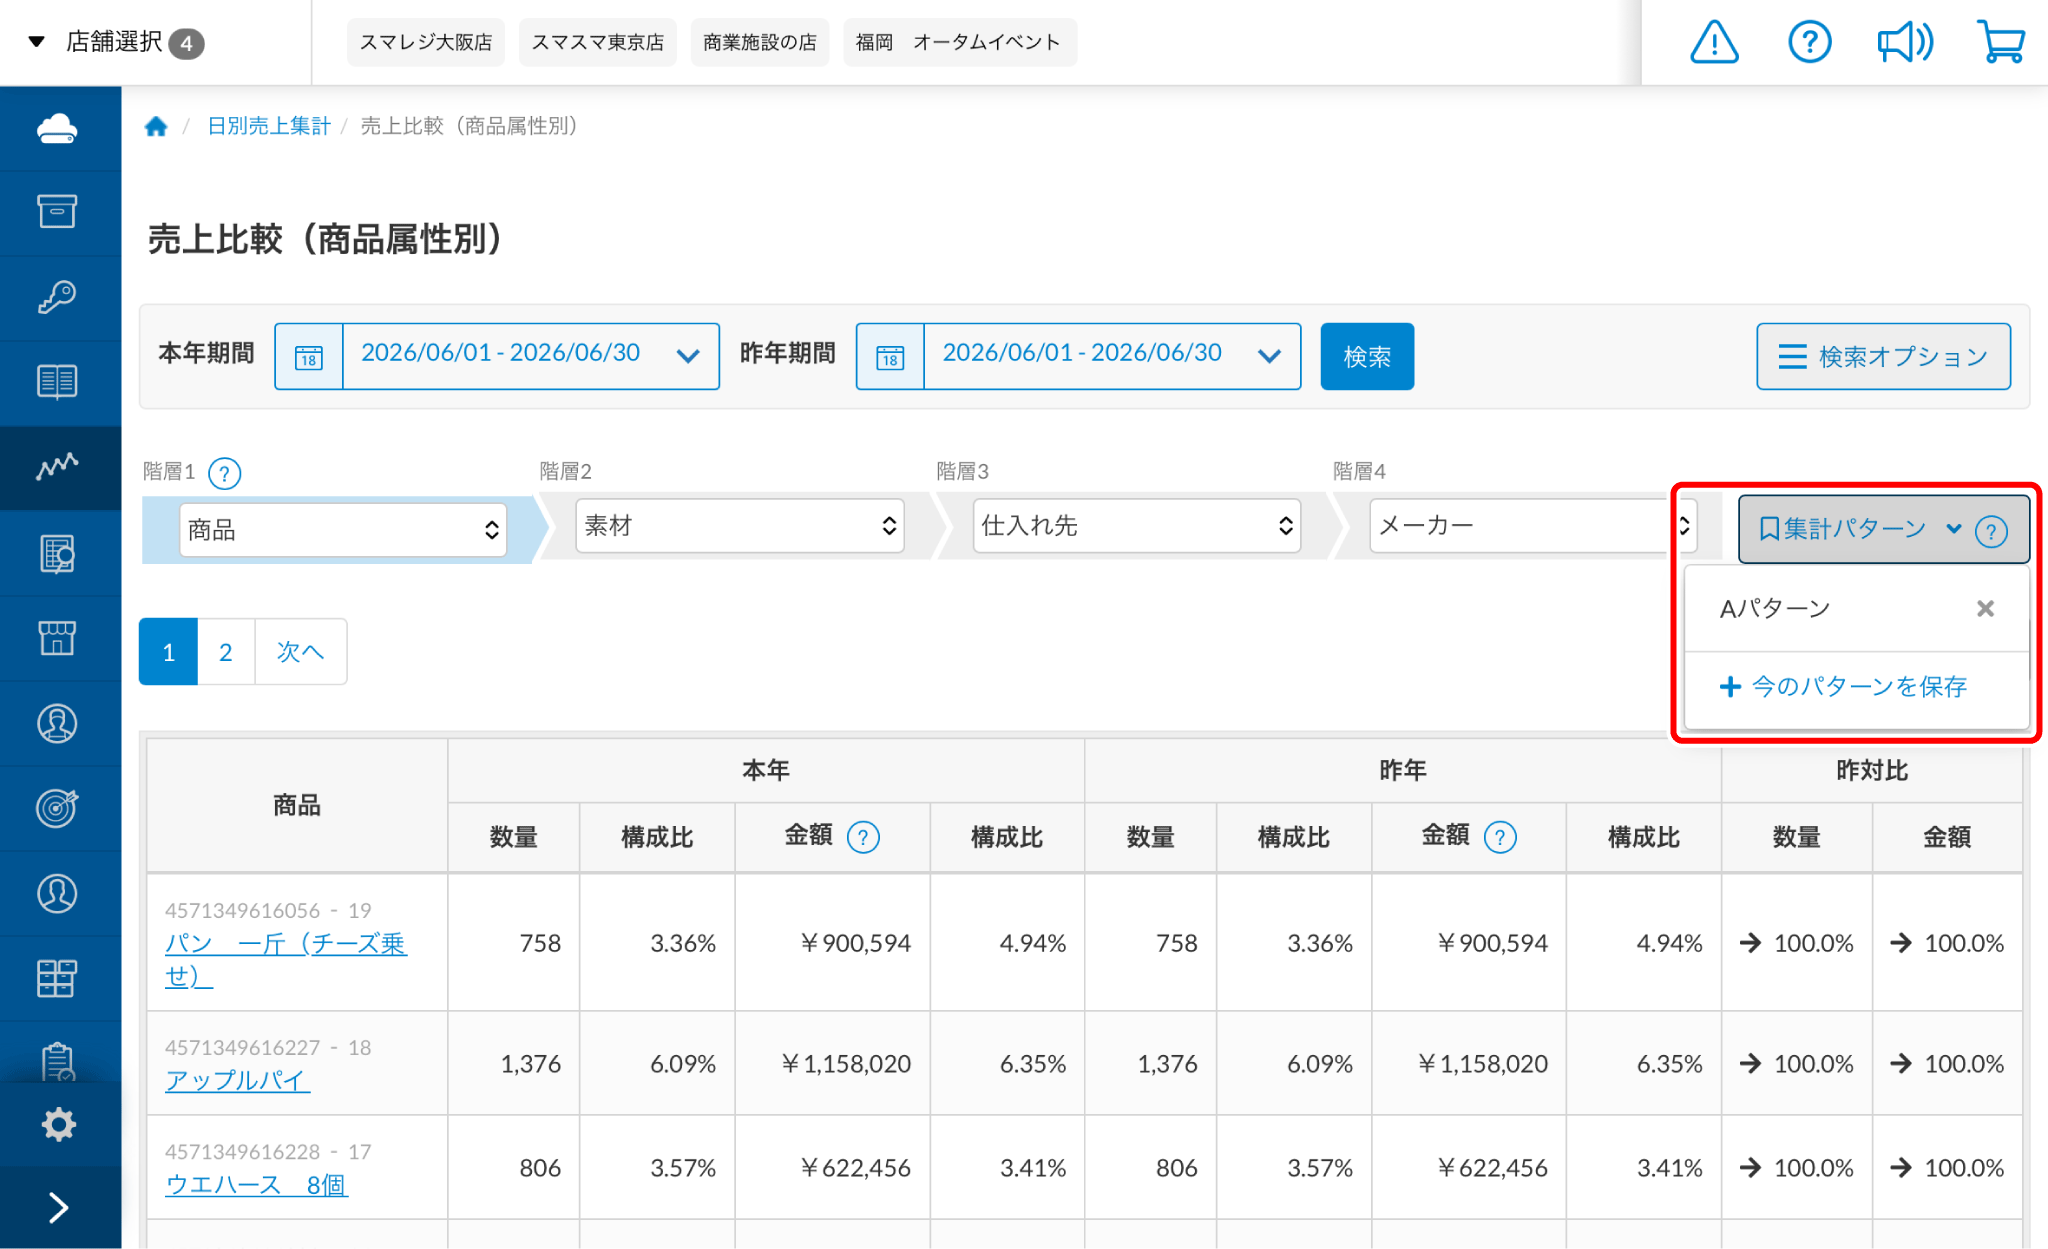Image resolution: width=2048 pixels, height=1249 pixels.
Task: Open the アップルパイ product link
Action: click(x=238, y=1080)
